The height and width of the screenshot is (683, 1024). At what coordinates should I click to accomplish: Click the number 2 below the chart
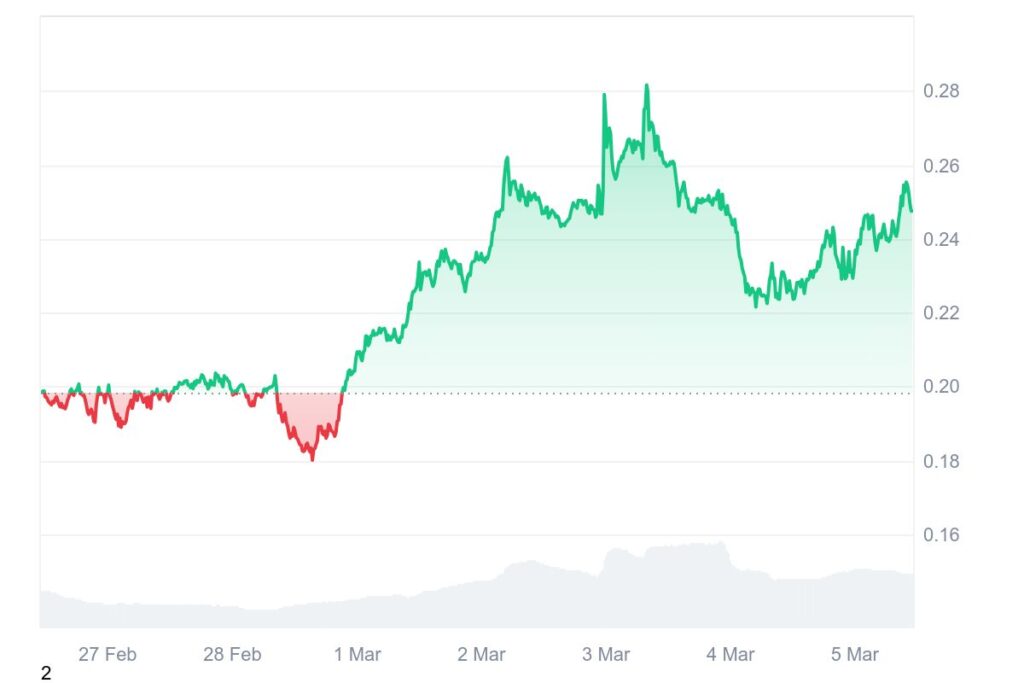click(x=46, y=674)
